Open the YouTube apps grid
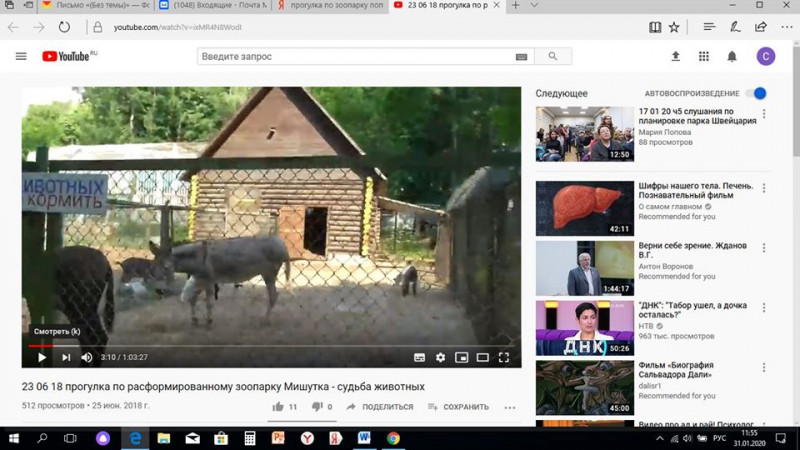This screenshot has height=450, width=800. pos(704,56)
